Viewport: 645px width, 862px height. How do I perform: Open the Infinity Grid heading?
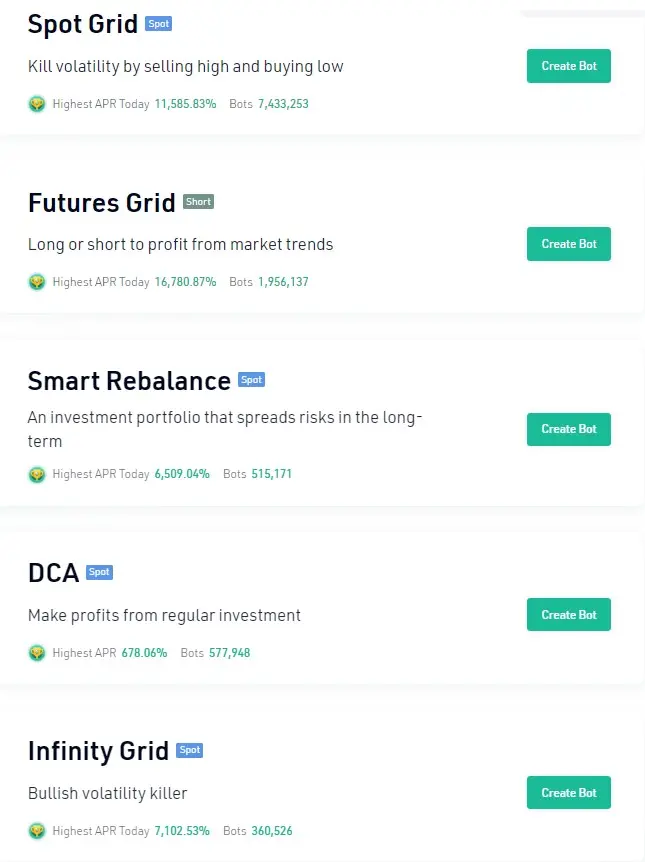(98, 751)
